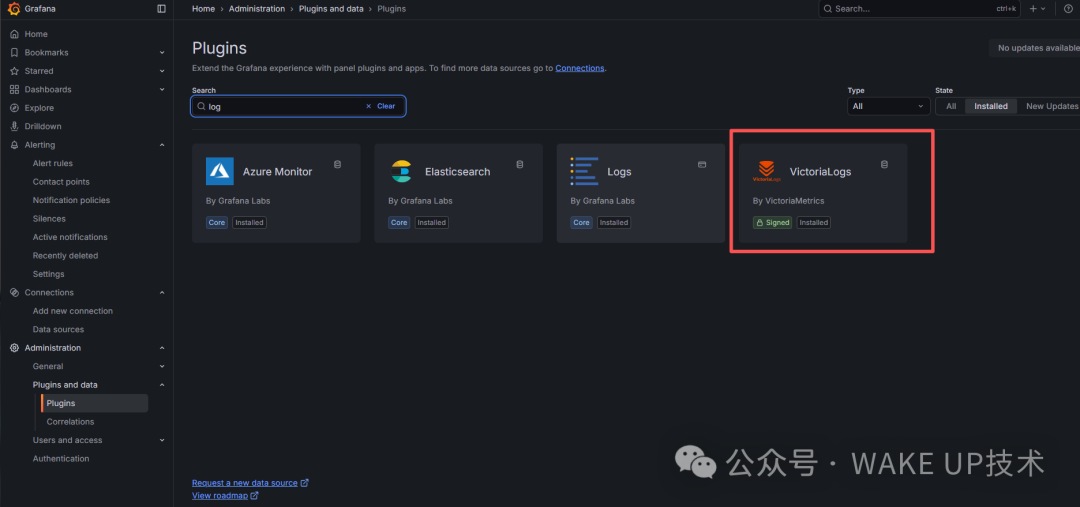
Task: Click the Alerting bell icon
Action: coord(14,145)
